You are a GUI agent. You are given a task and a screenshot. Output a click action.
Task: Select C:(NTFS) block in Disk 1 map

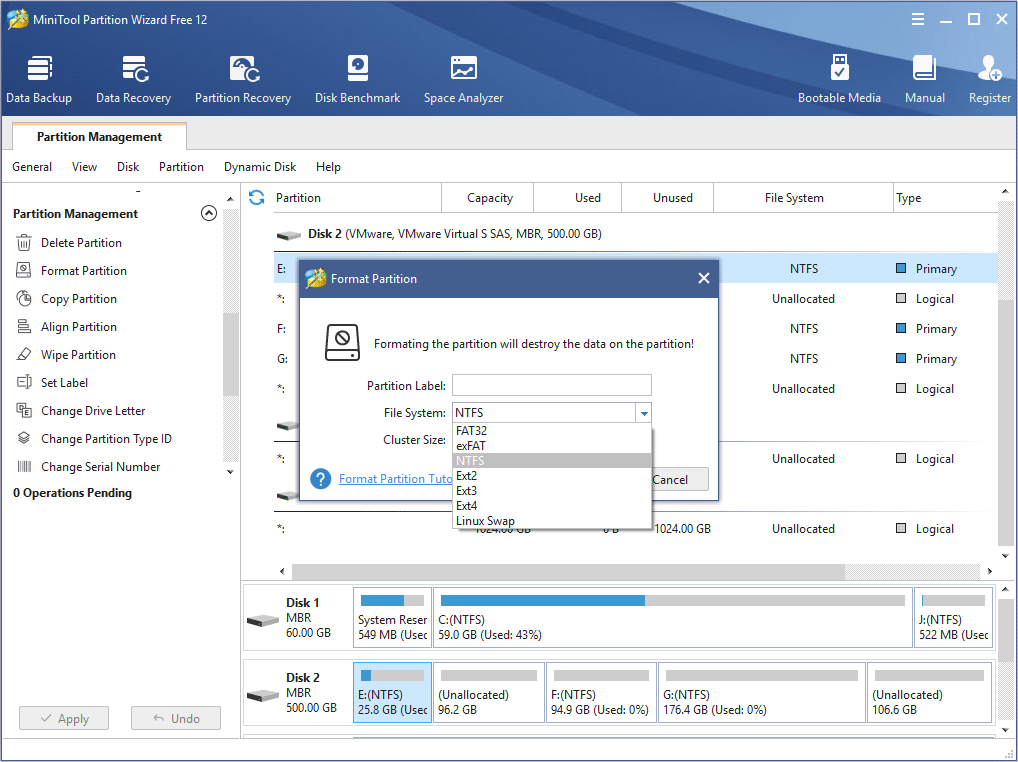673,618
